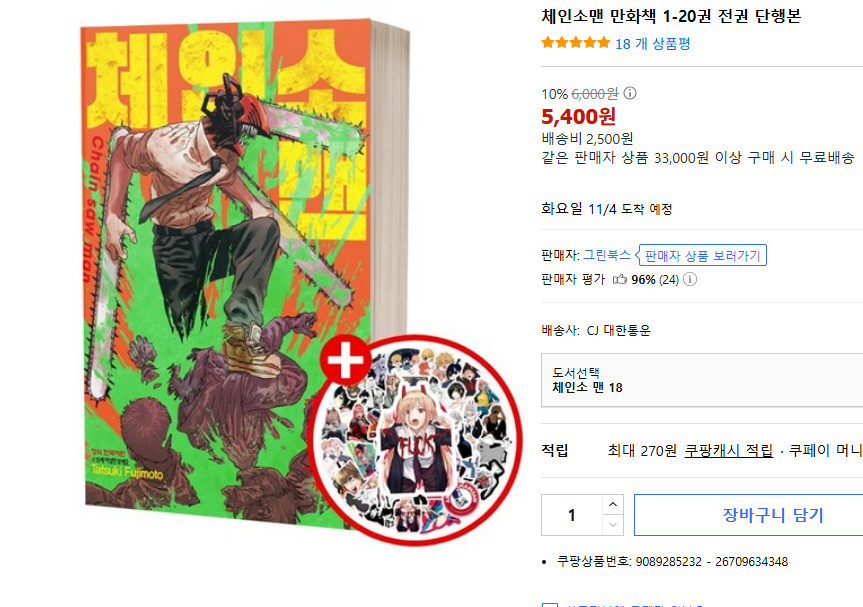Expand the 도서선택 체인소 맨 18 dropdown
This screenshot has height=607, width=863.
pos(702,380)
